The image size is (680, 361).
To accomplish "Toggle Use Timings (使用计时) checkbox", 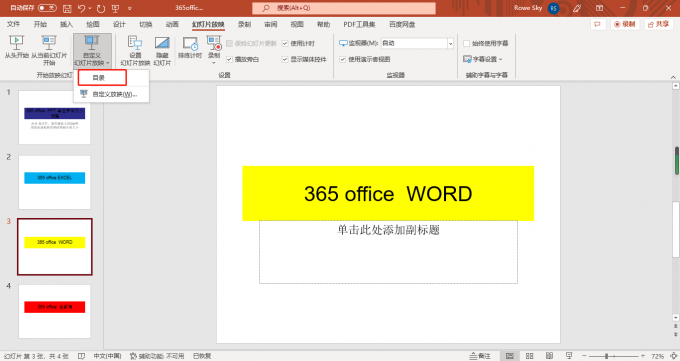I will pyautogui.click(x=285, y=43).
